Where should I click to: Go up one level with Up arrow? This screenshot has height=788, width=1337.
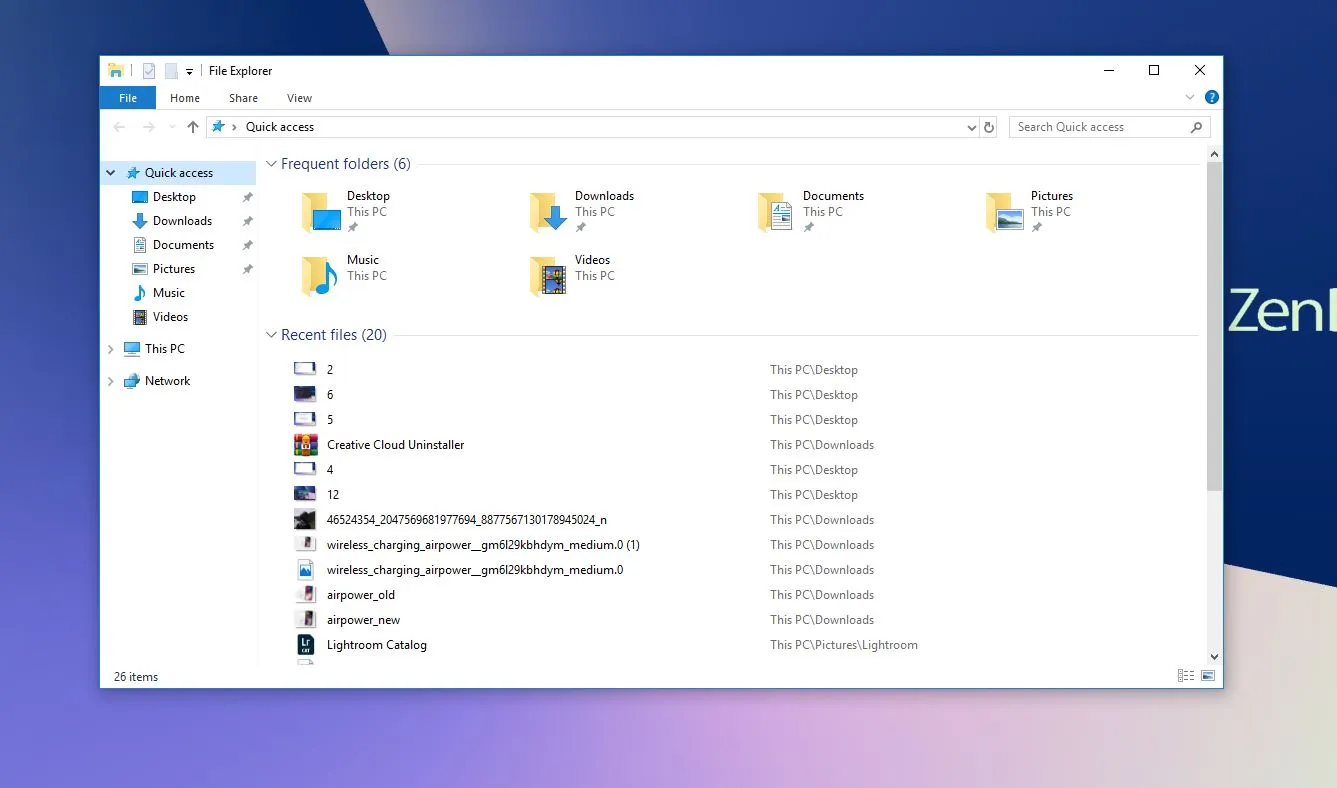[x=193, y=127]
